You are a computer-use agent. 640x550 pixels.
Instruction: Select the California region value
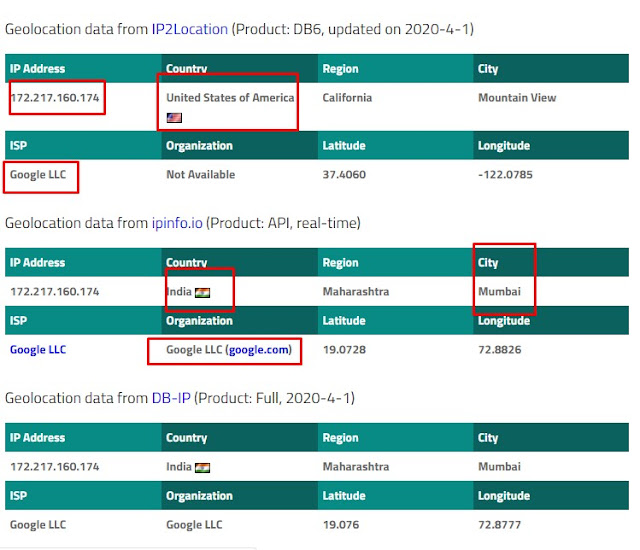(347, 98)
